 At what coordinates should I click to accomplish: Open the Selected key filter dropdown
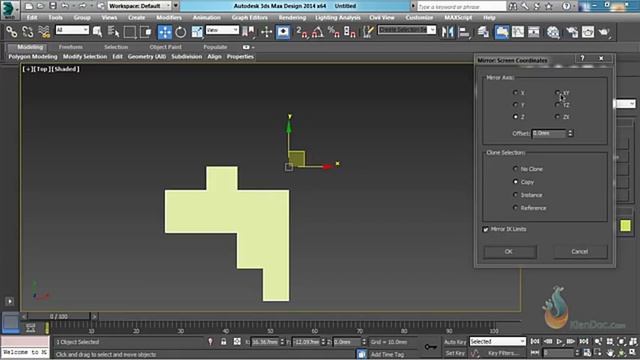tap(498, 341)
